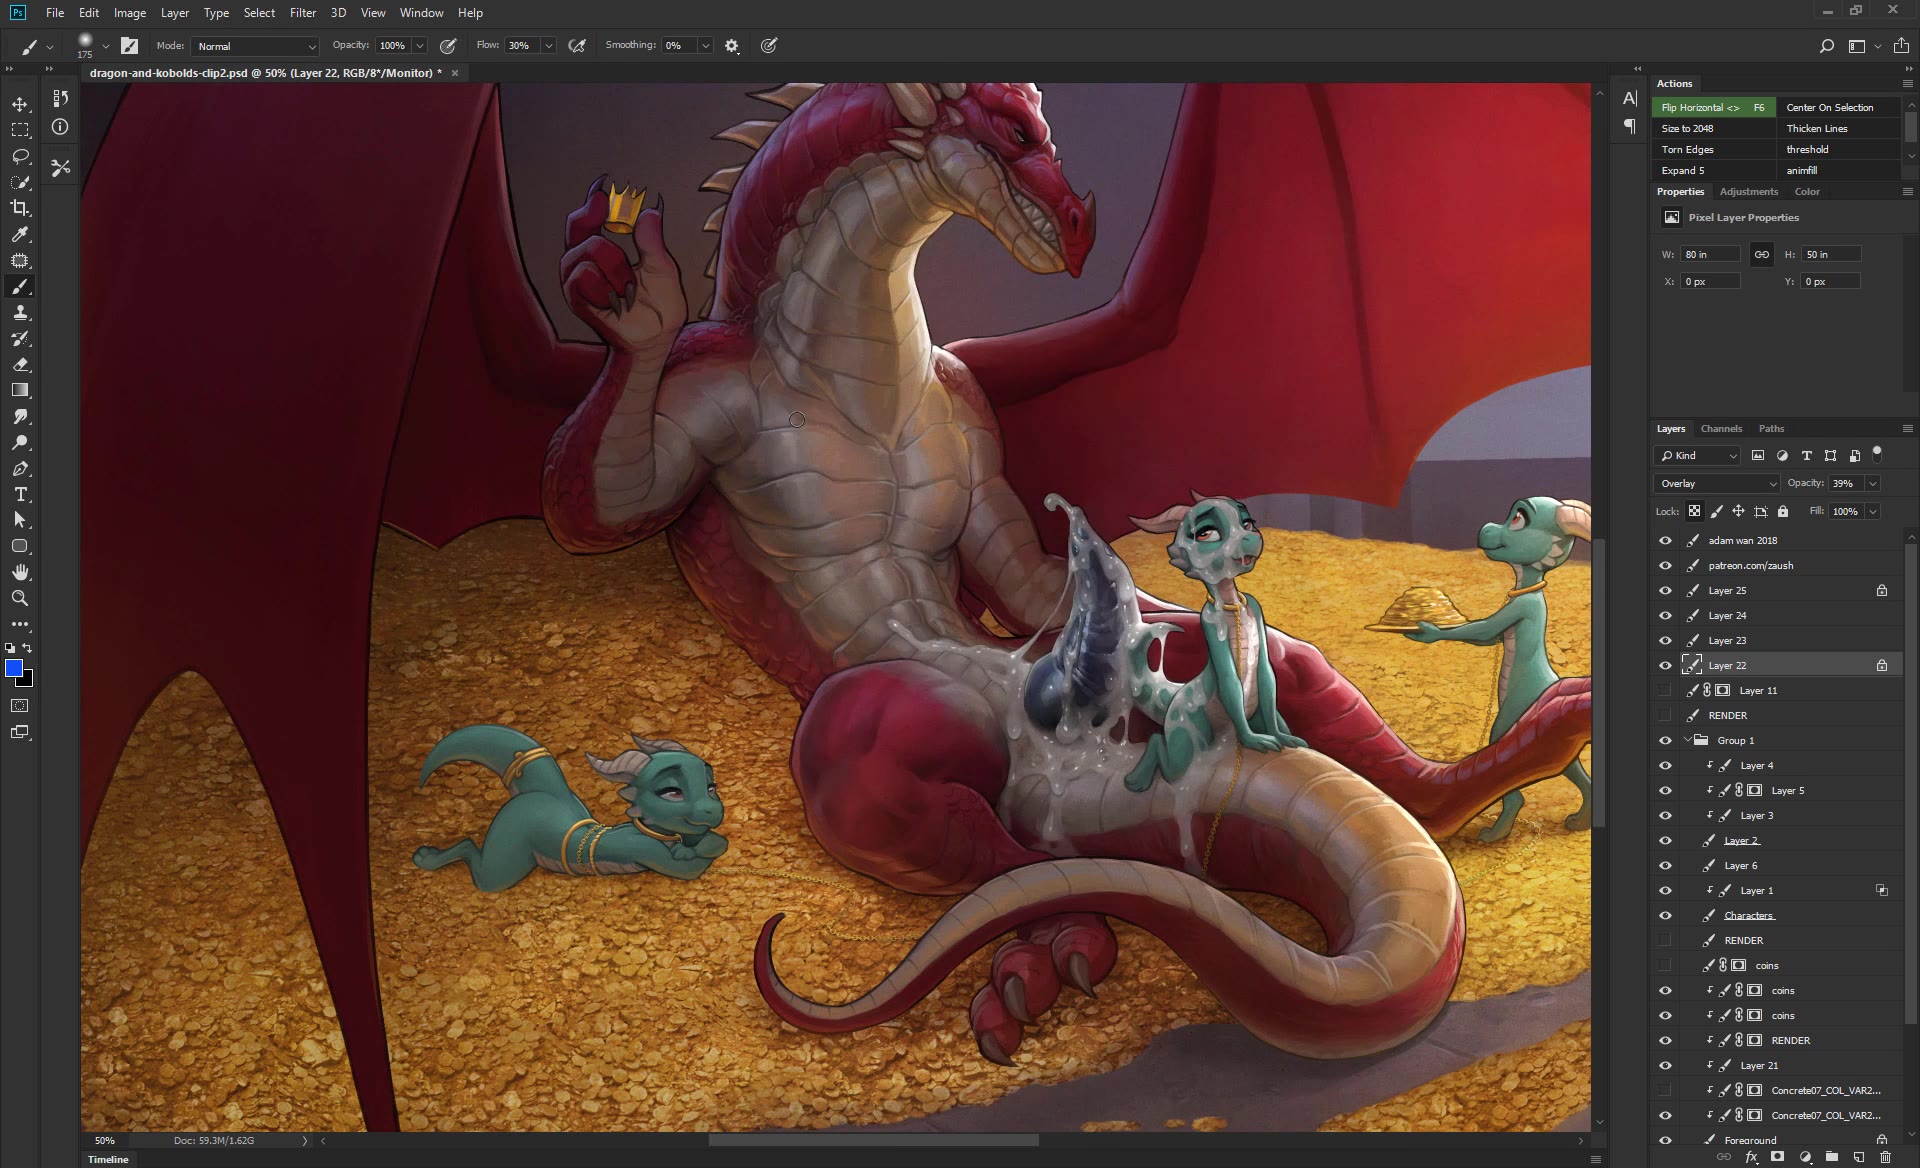Open the layer Opacity 39% dropdown
This screenshot has width=1920, height=1168.
coord(1872,483)
